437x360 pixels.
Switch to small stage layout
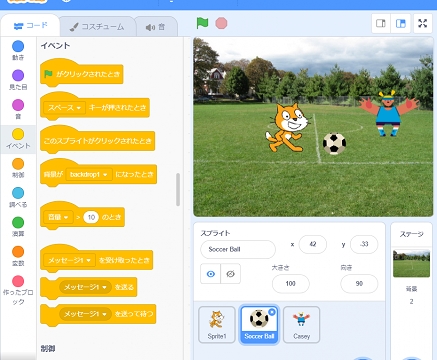(381, 23)
